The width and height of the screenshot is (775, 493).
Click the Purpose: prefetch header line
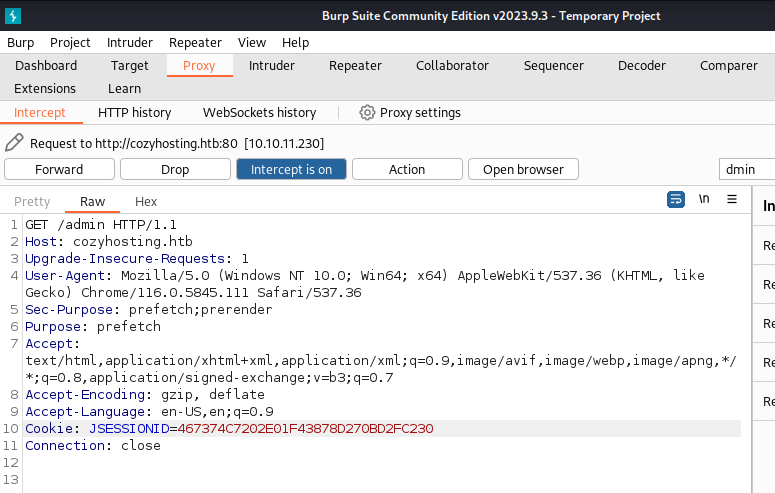click(93, 326)
